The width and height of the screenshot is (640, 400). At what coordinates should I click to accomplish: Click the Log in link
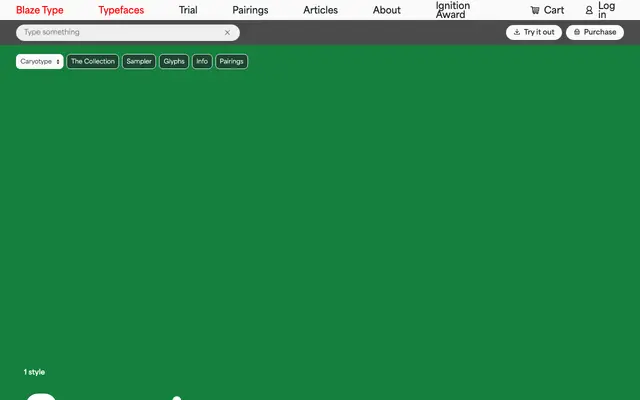pos(607,10)
